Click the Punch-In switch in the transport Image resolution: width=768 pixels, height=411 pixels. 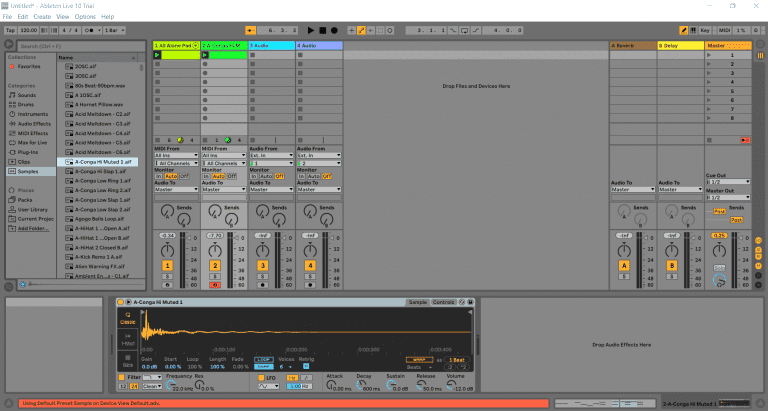click(453, 30)
